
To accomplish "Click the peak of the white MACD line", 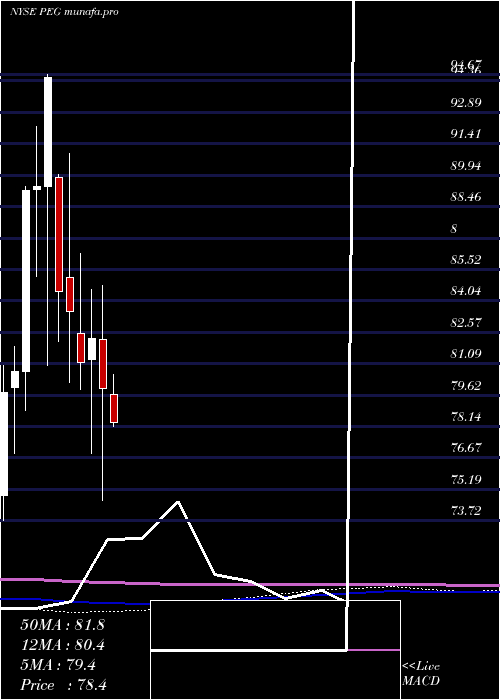I will click(x=178, y=502).
